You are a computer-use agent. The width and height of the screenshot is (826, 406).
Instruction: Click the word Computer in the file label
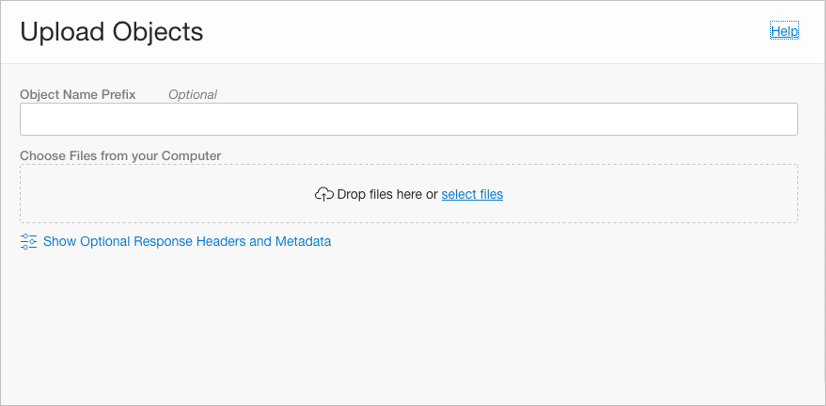coord(191,156)
